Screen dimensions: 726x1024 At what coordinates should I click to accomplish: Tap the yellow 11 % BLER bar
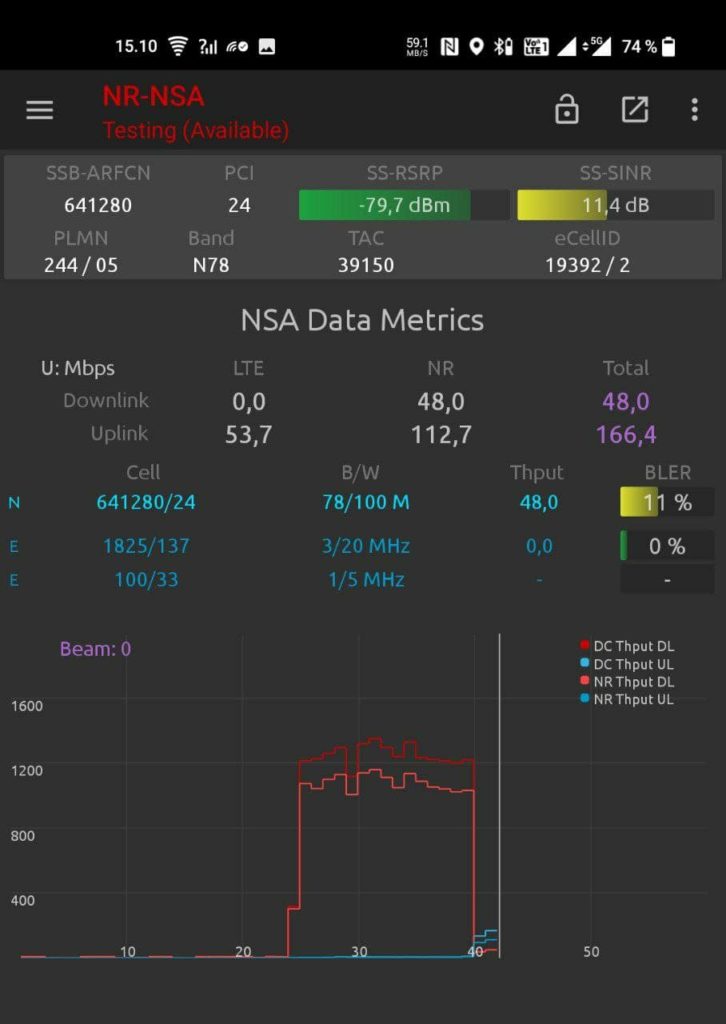coord(640,502)
